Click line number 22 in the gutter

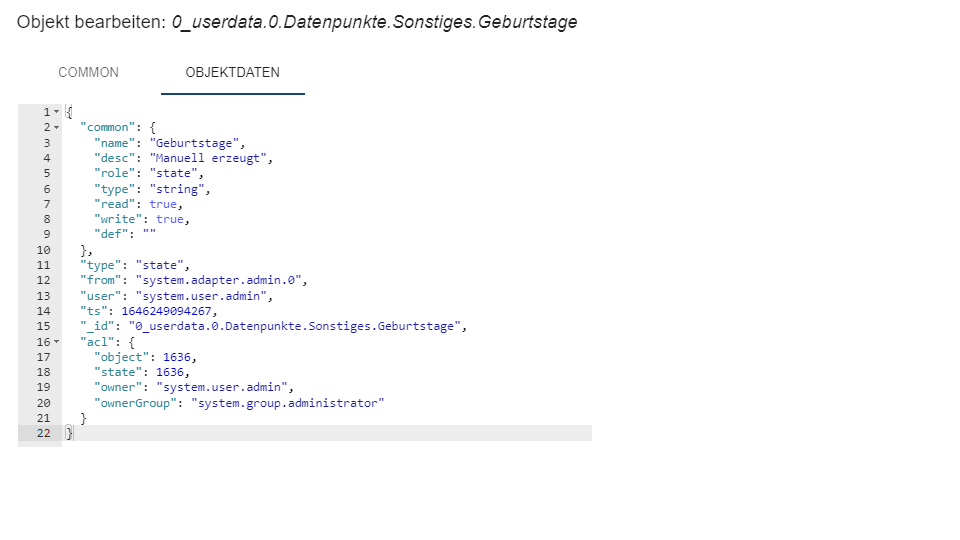point(43,433)
